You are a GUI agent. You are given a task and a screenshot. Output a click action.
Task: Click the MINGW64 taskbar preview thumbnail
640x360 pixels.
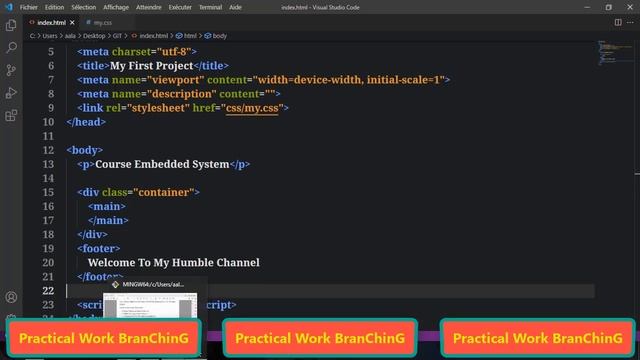150,305
